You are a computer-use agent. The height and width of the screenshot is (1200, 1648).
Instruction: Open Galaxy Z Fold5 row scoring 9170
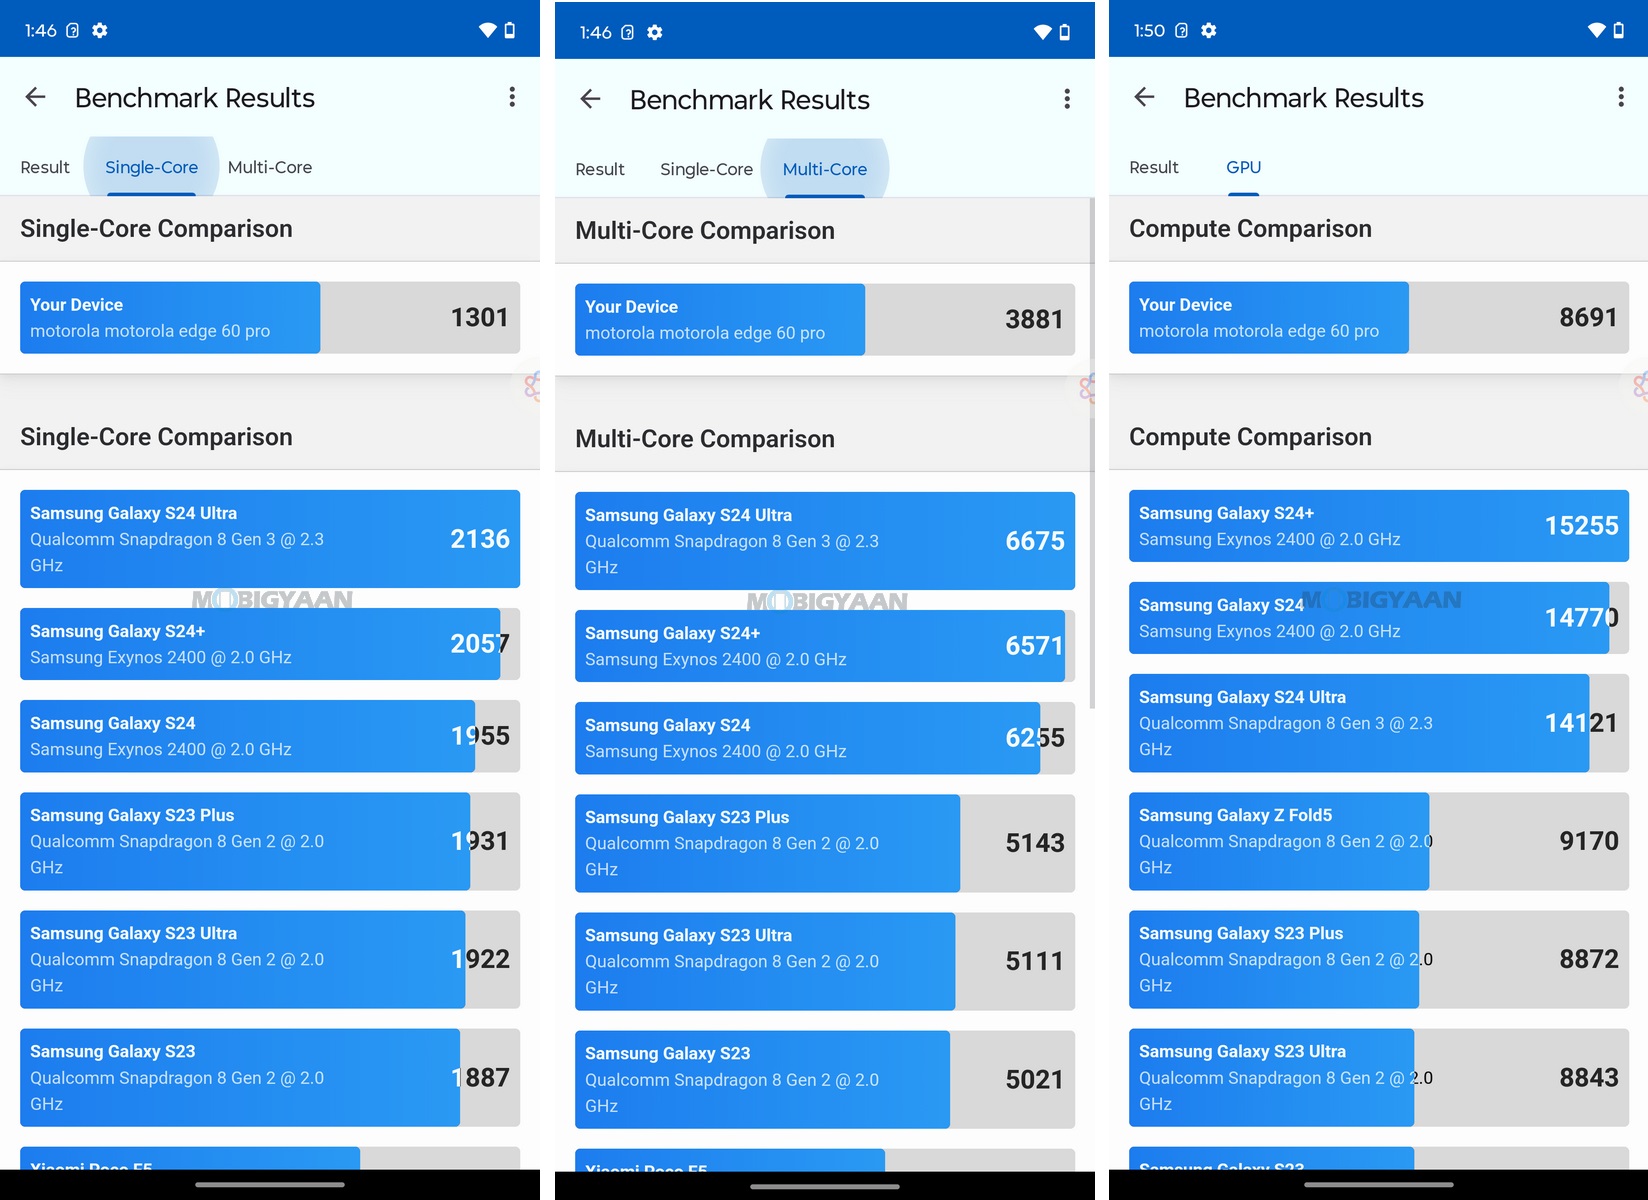point(1379,841)
